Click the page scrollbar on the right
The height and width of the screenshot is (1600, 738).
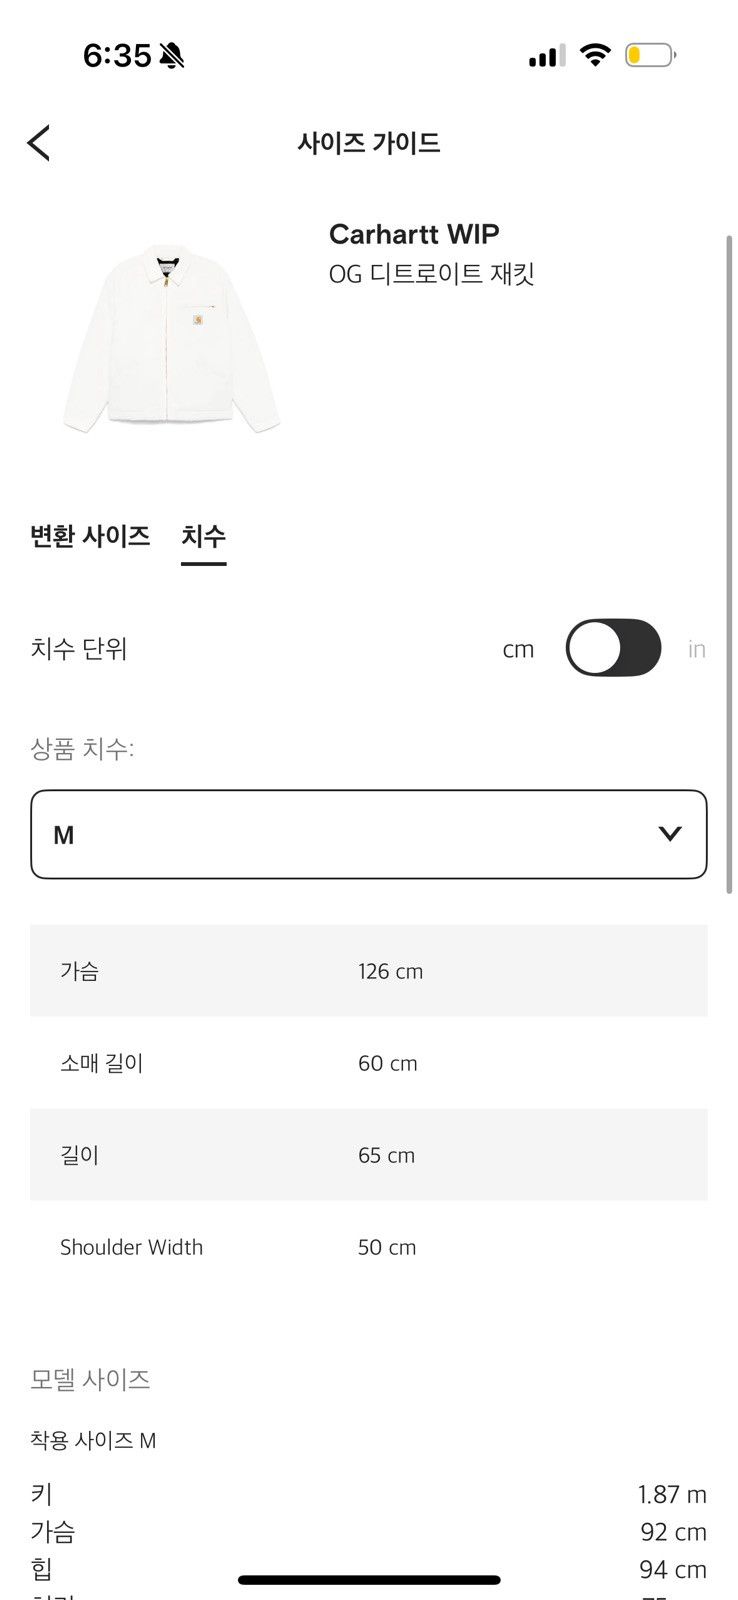click(x=730, y=564)
